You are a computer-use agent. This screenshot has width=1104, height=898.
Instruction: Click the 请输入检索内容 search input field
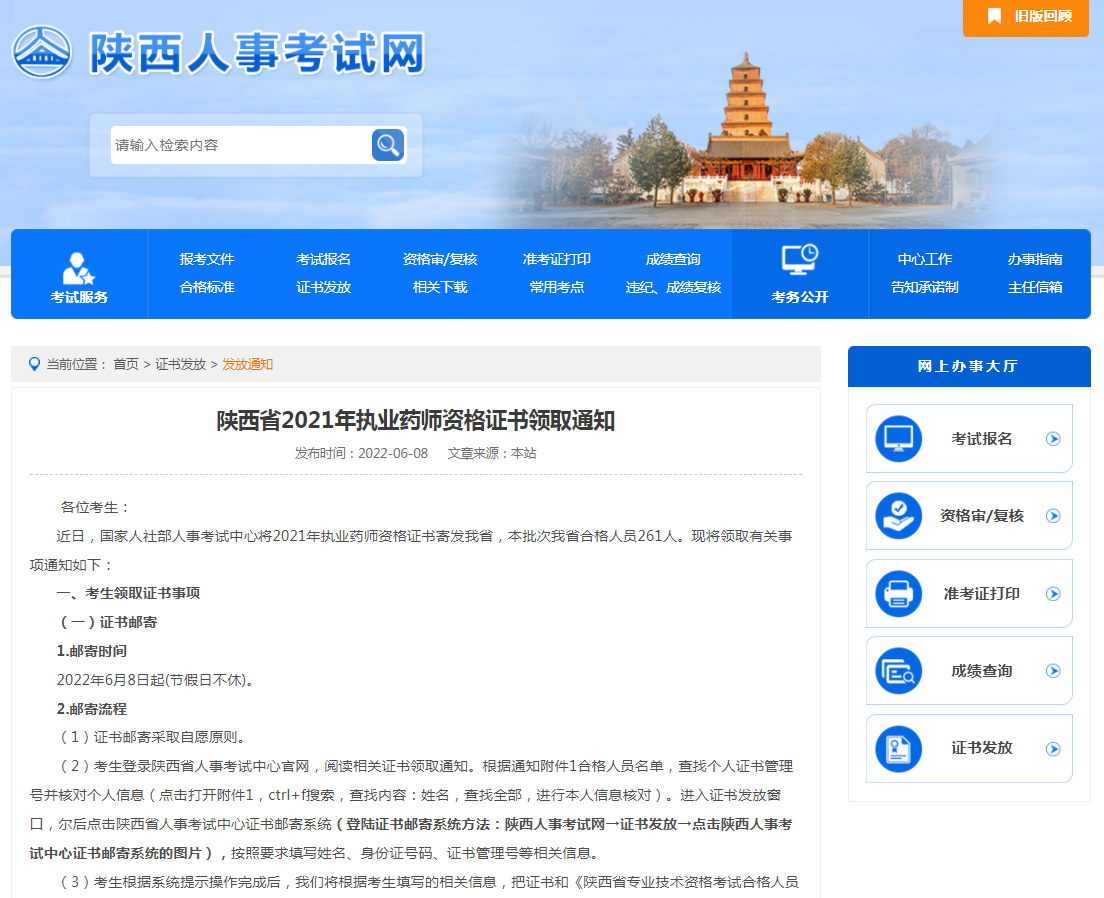(x=240, y=145)
